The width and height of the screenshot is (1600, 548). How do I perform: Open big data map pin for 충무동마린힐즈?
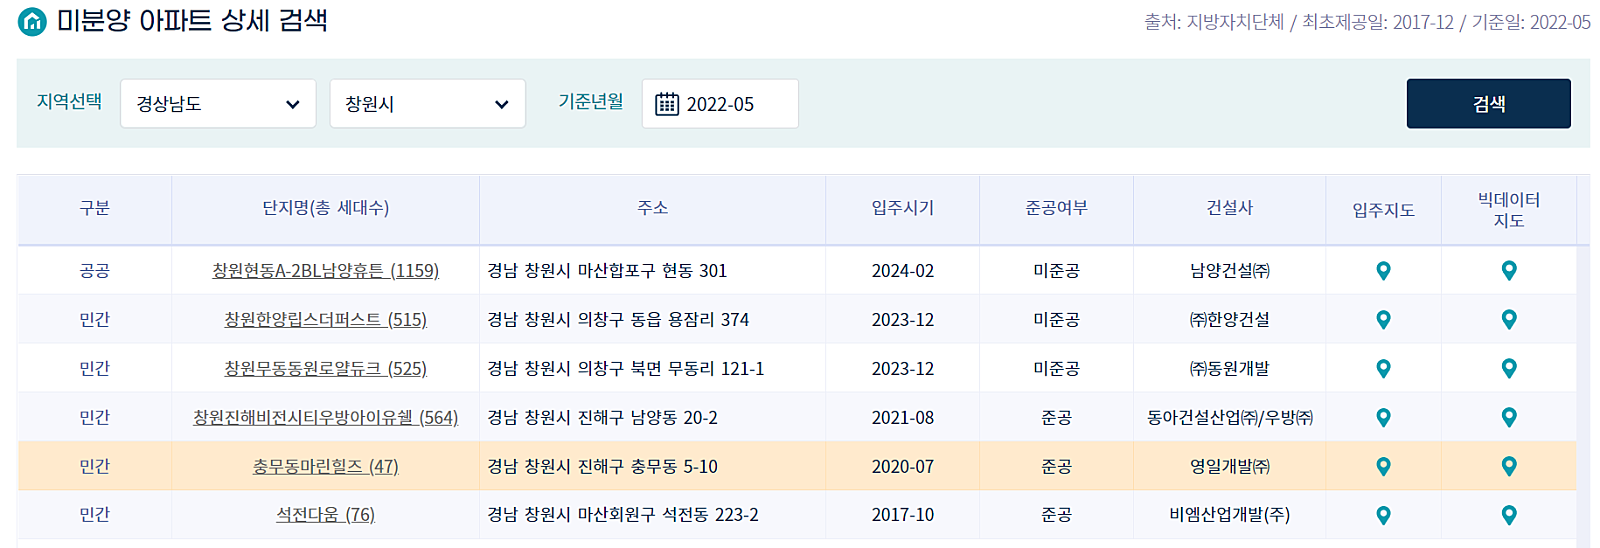click(1509, 467)
